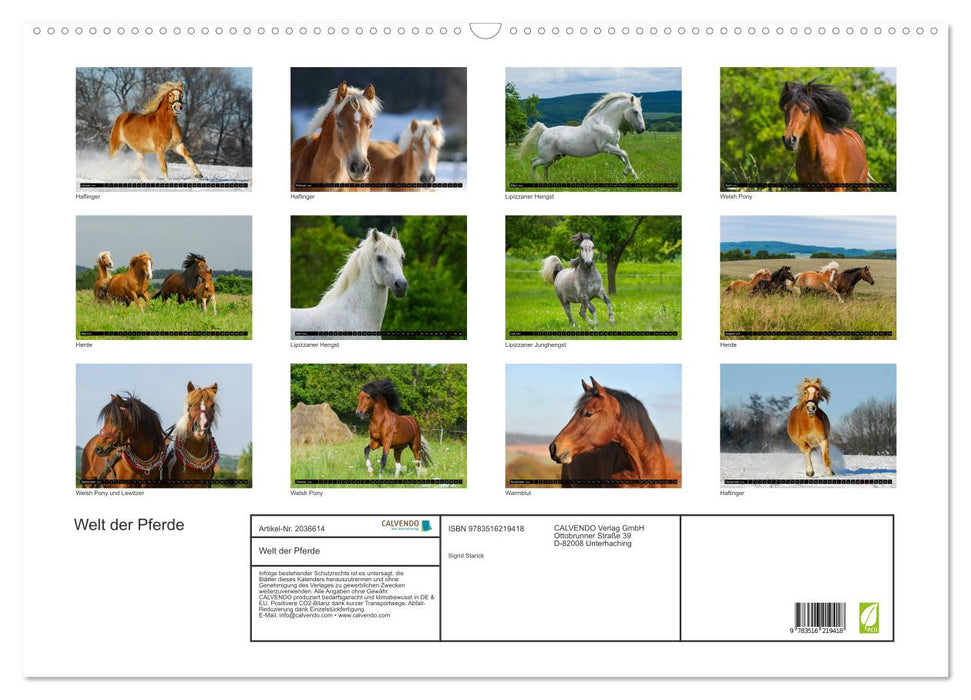The image size is (971, 700).
Task: Click the date strip on the Herde meadow image
Action: click(164, 332)
